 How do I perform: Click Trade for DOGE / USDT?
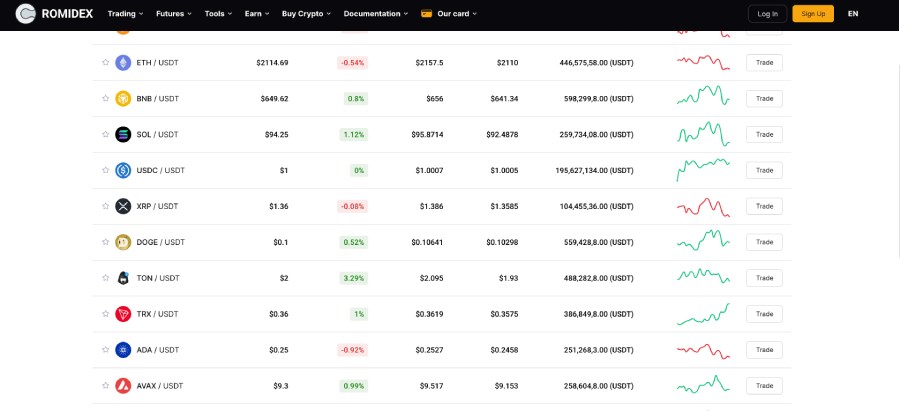pyautogui.click(x=764, y=242)
